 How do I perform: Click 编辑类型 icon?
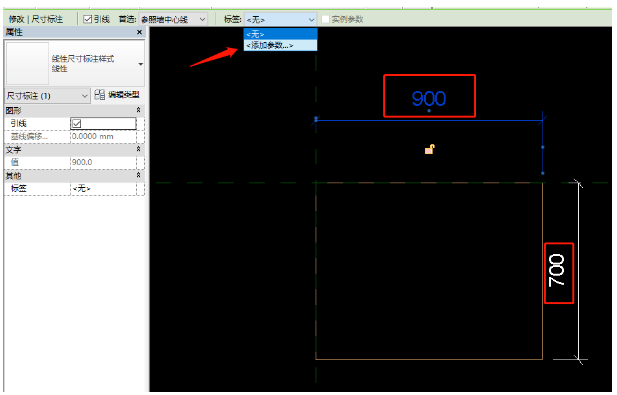pos(100,94)
